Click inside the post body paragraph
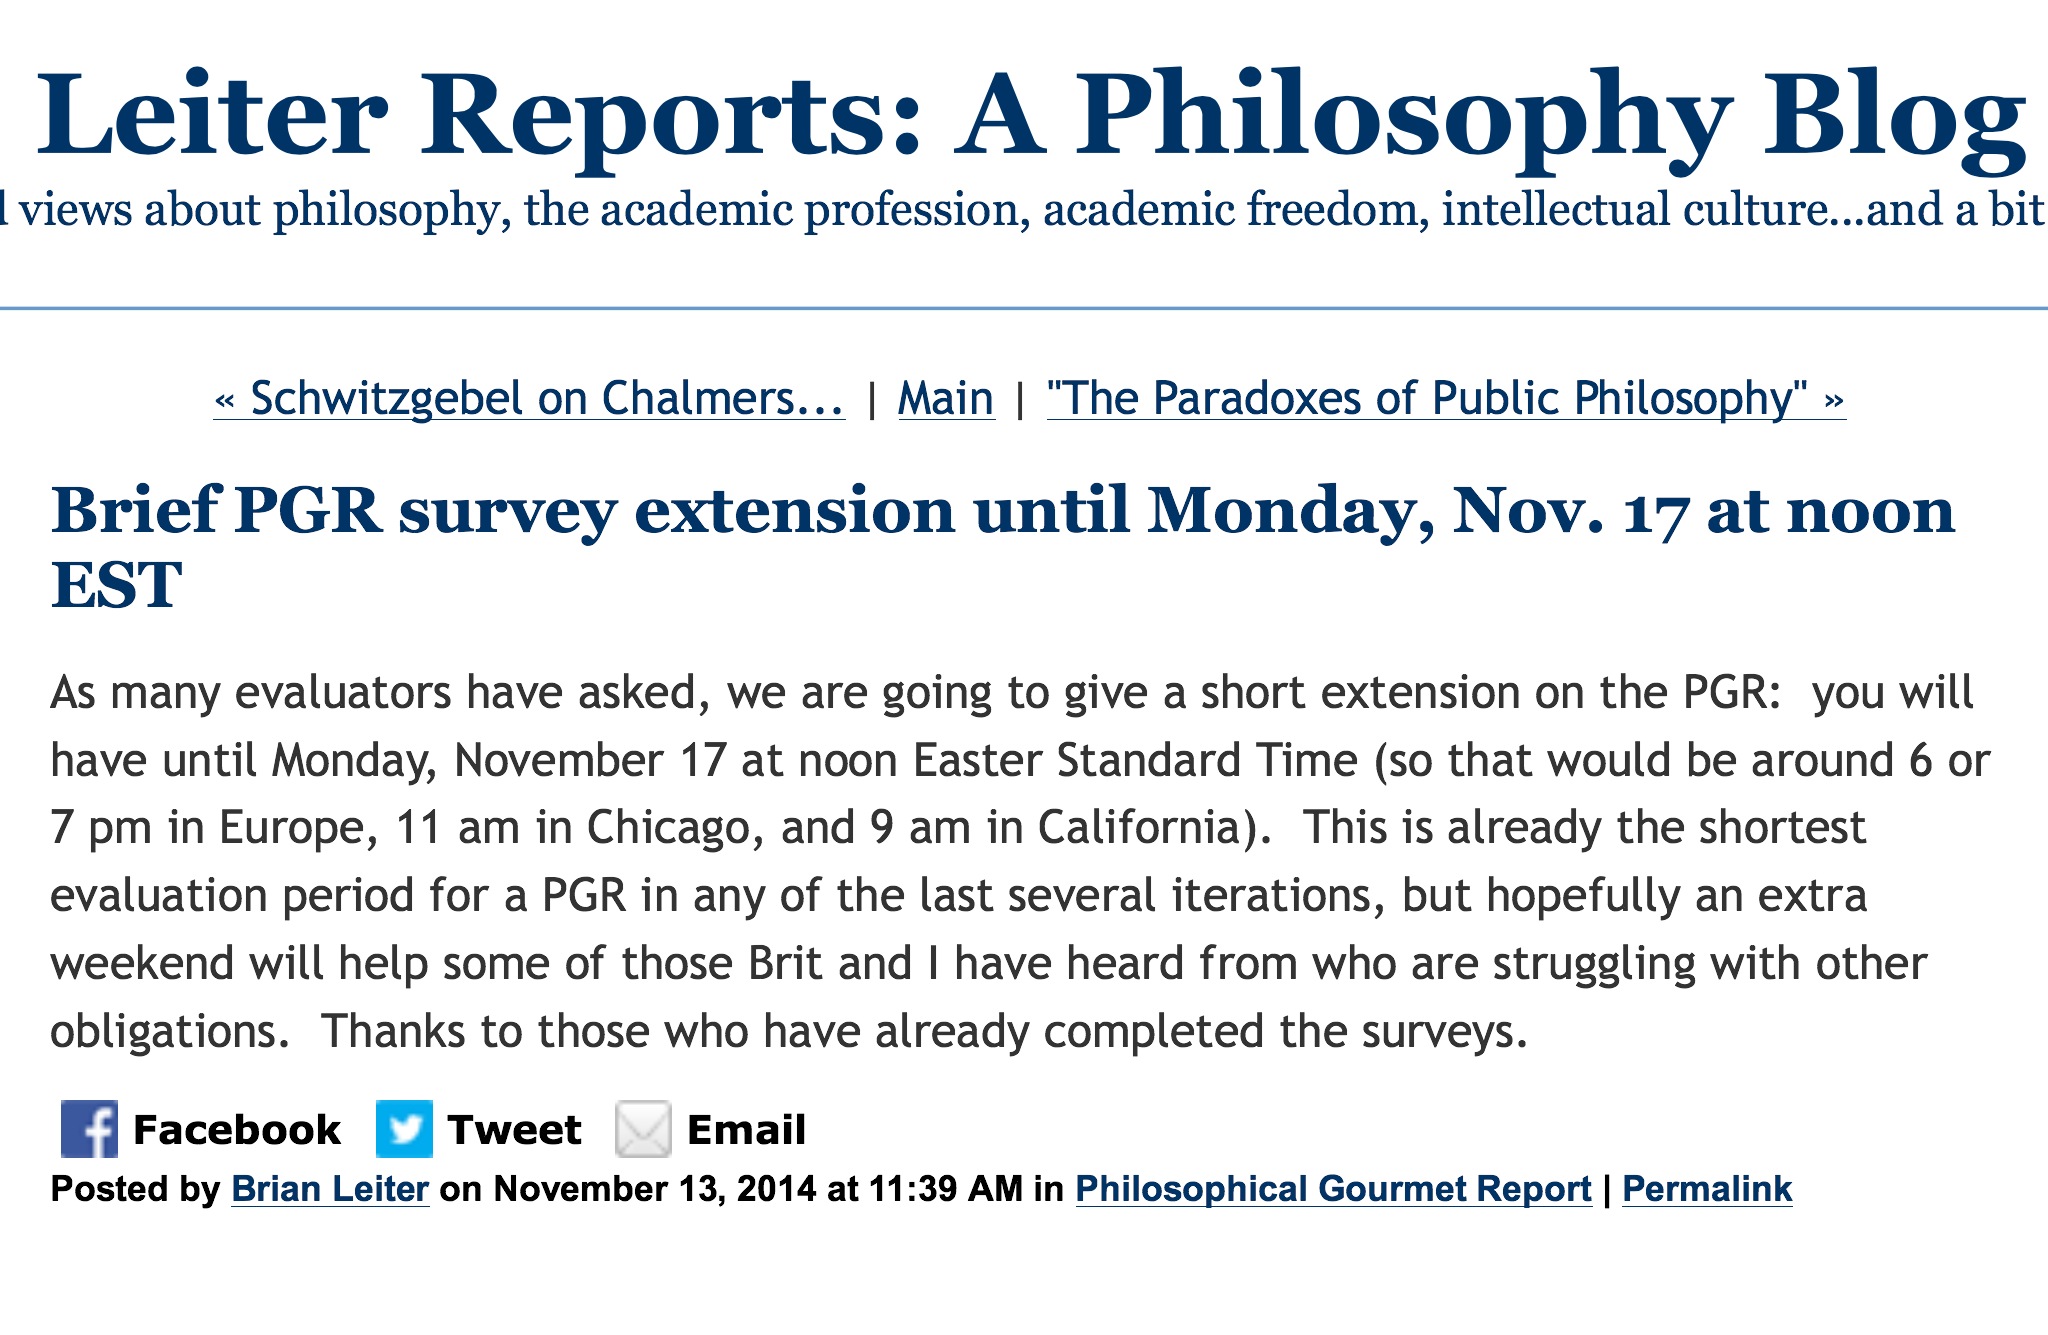The width and height of the screenshot is (2048, 1335). [1000, 862]
